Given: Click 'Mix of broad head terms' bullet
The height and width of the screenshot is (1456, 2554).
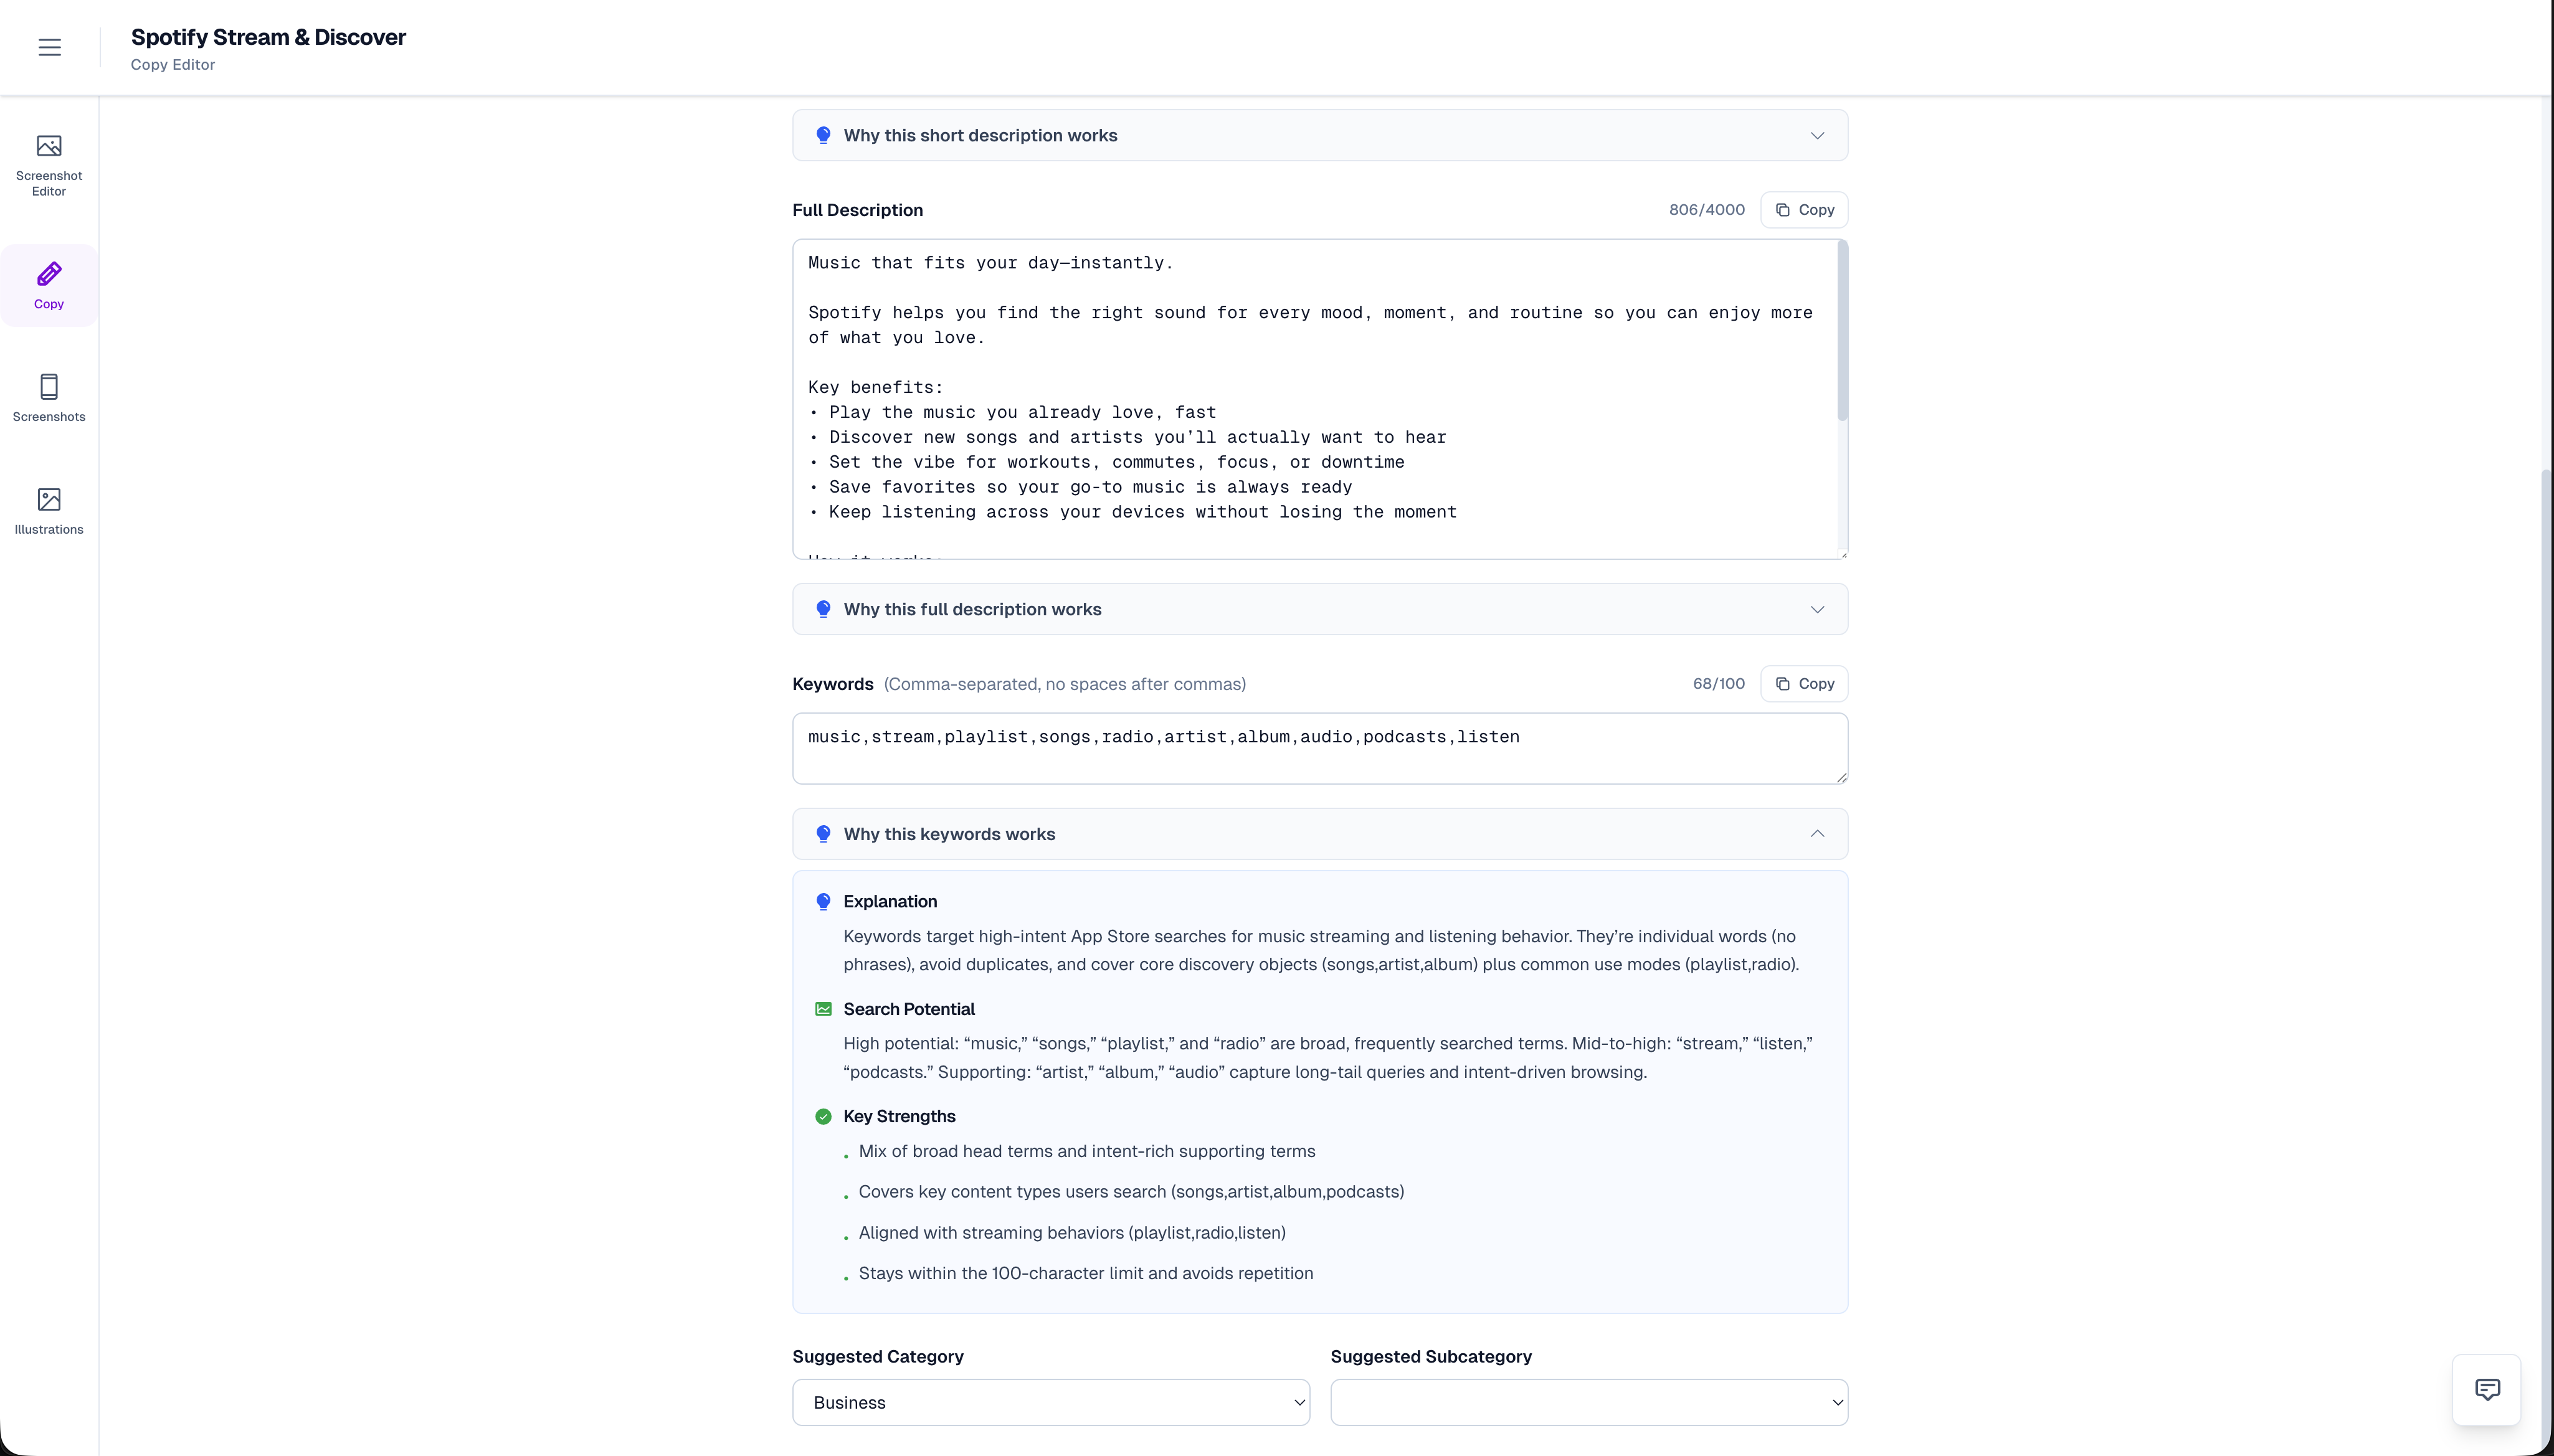Looking at the screenshot, I should click(1087, 1152).
